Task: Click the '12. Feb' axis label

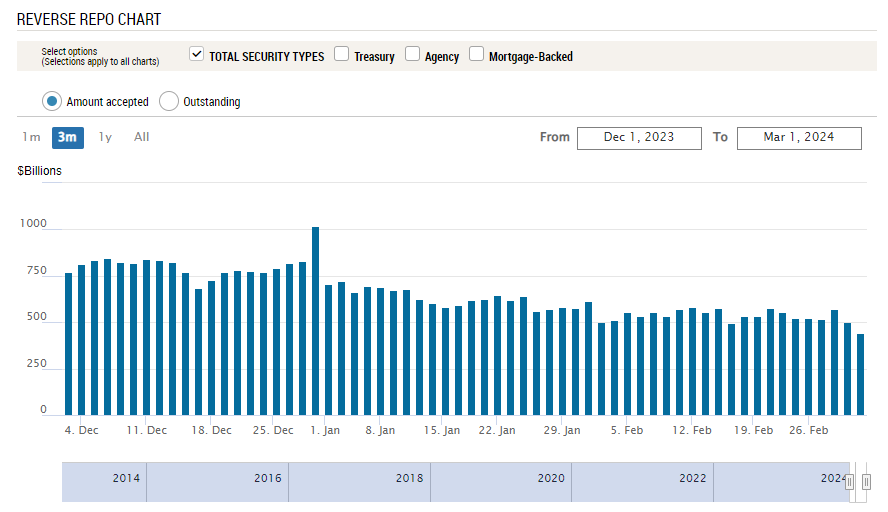Action: (x=691, y=430)
